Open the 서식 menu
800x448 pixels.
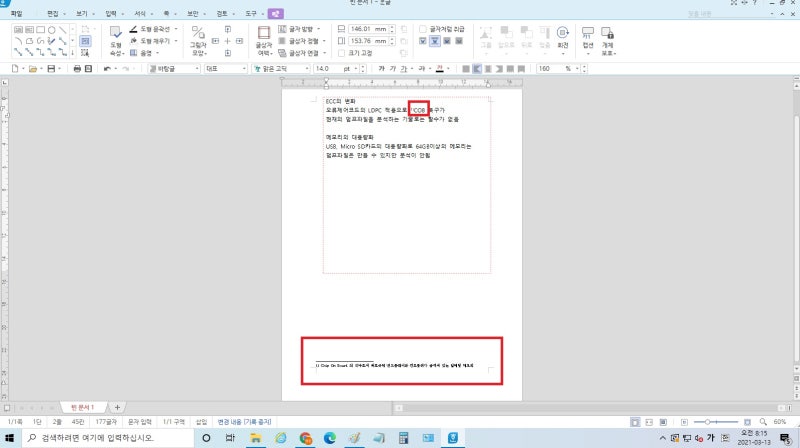coord(140,14)
